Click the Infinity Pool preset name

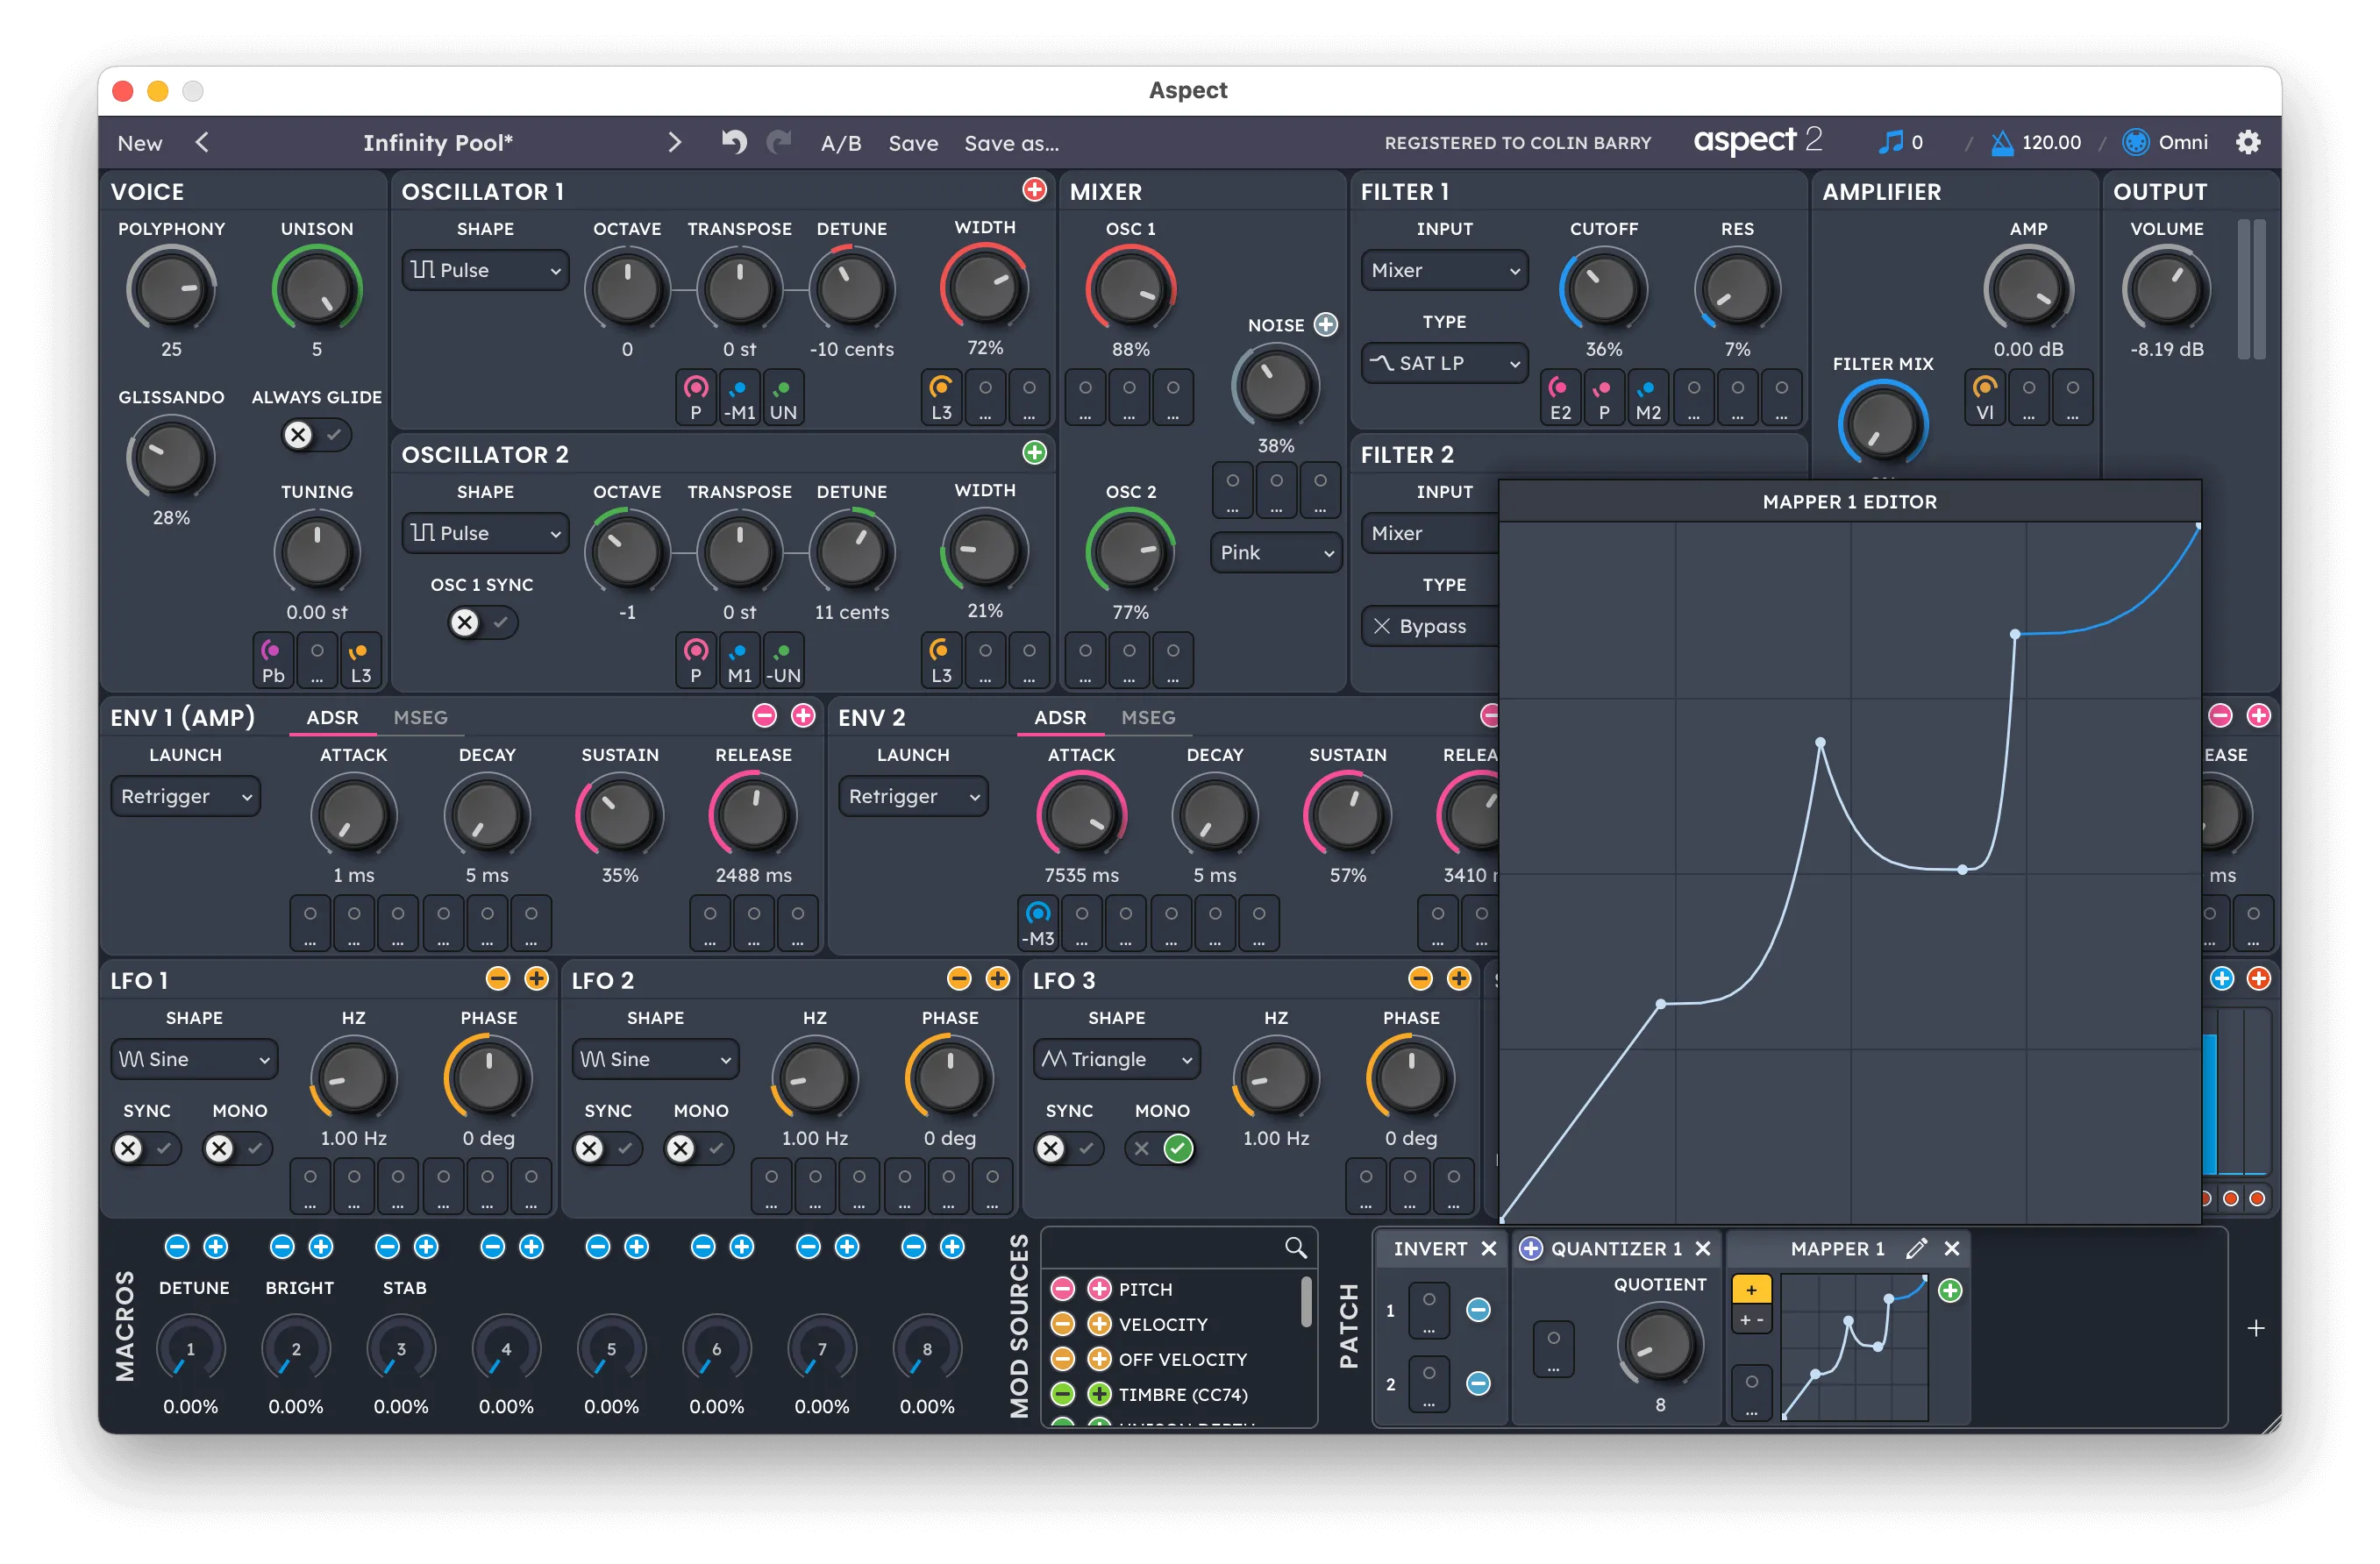(x=437, y=143)
